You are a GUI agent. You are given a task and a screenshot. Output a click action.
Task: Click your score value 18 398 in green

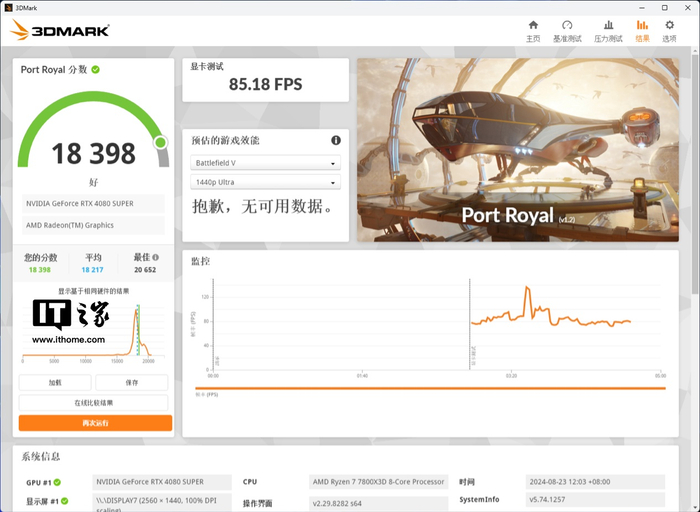(40, 270)
